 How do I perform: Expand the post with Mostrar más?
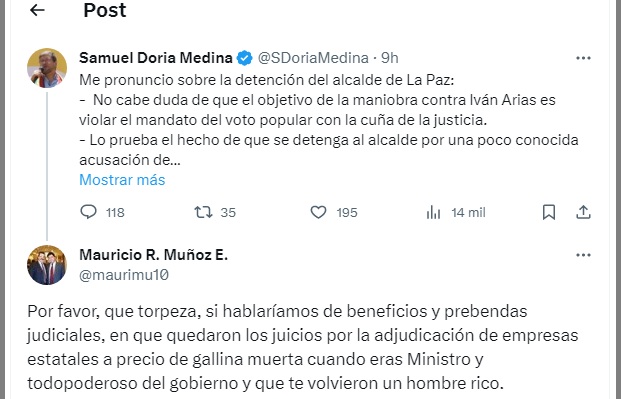122,180
